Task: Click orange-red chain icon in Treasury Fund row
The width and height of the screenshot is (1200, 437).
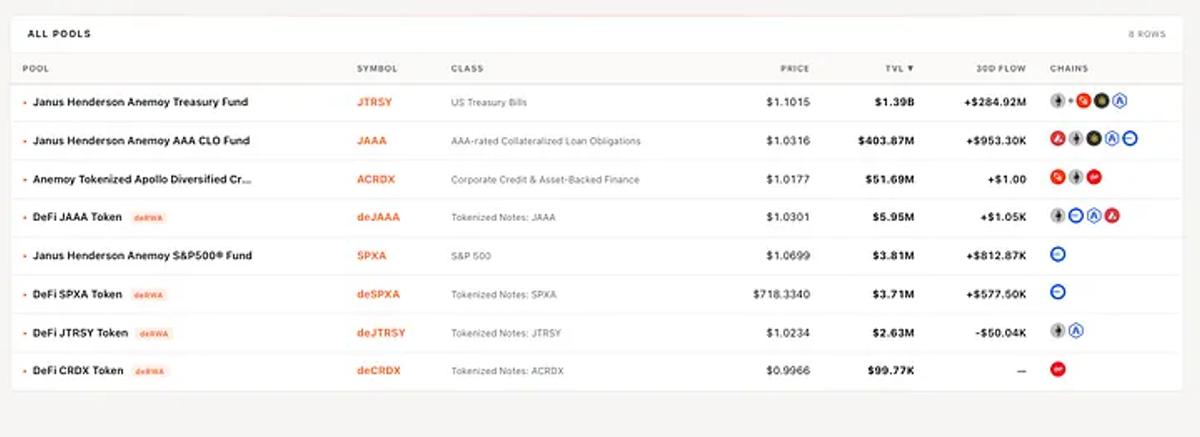Action: point(1083,101)
